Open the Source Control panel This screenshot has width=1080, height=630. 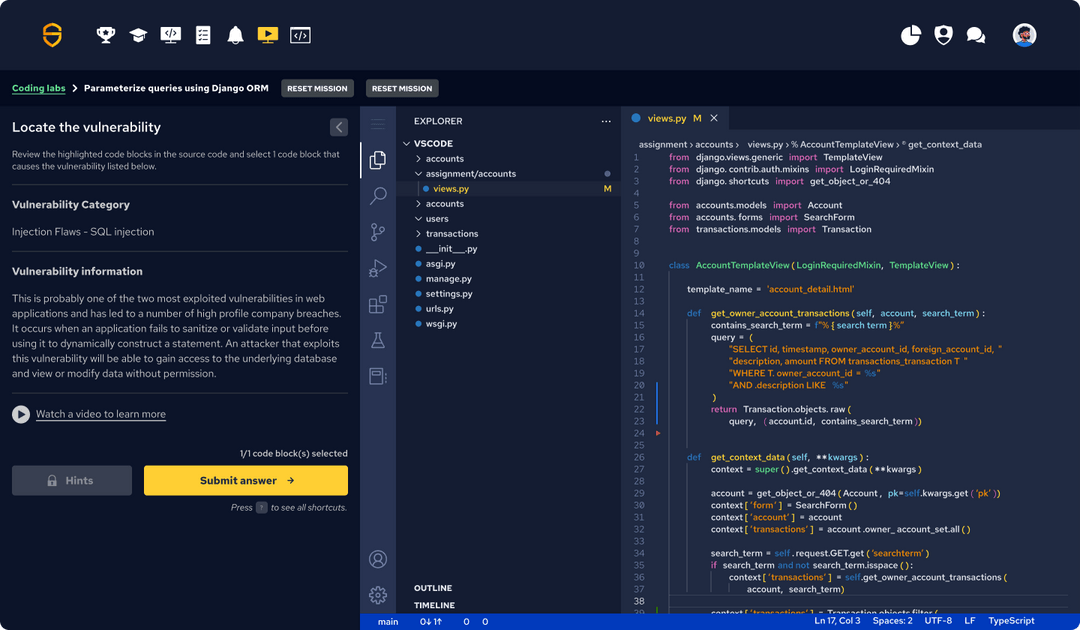click(x=378, y=232)
